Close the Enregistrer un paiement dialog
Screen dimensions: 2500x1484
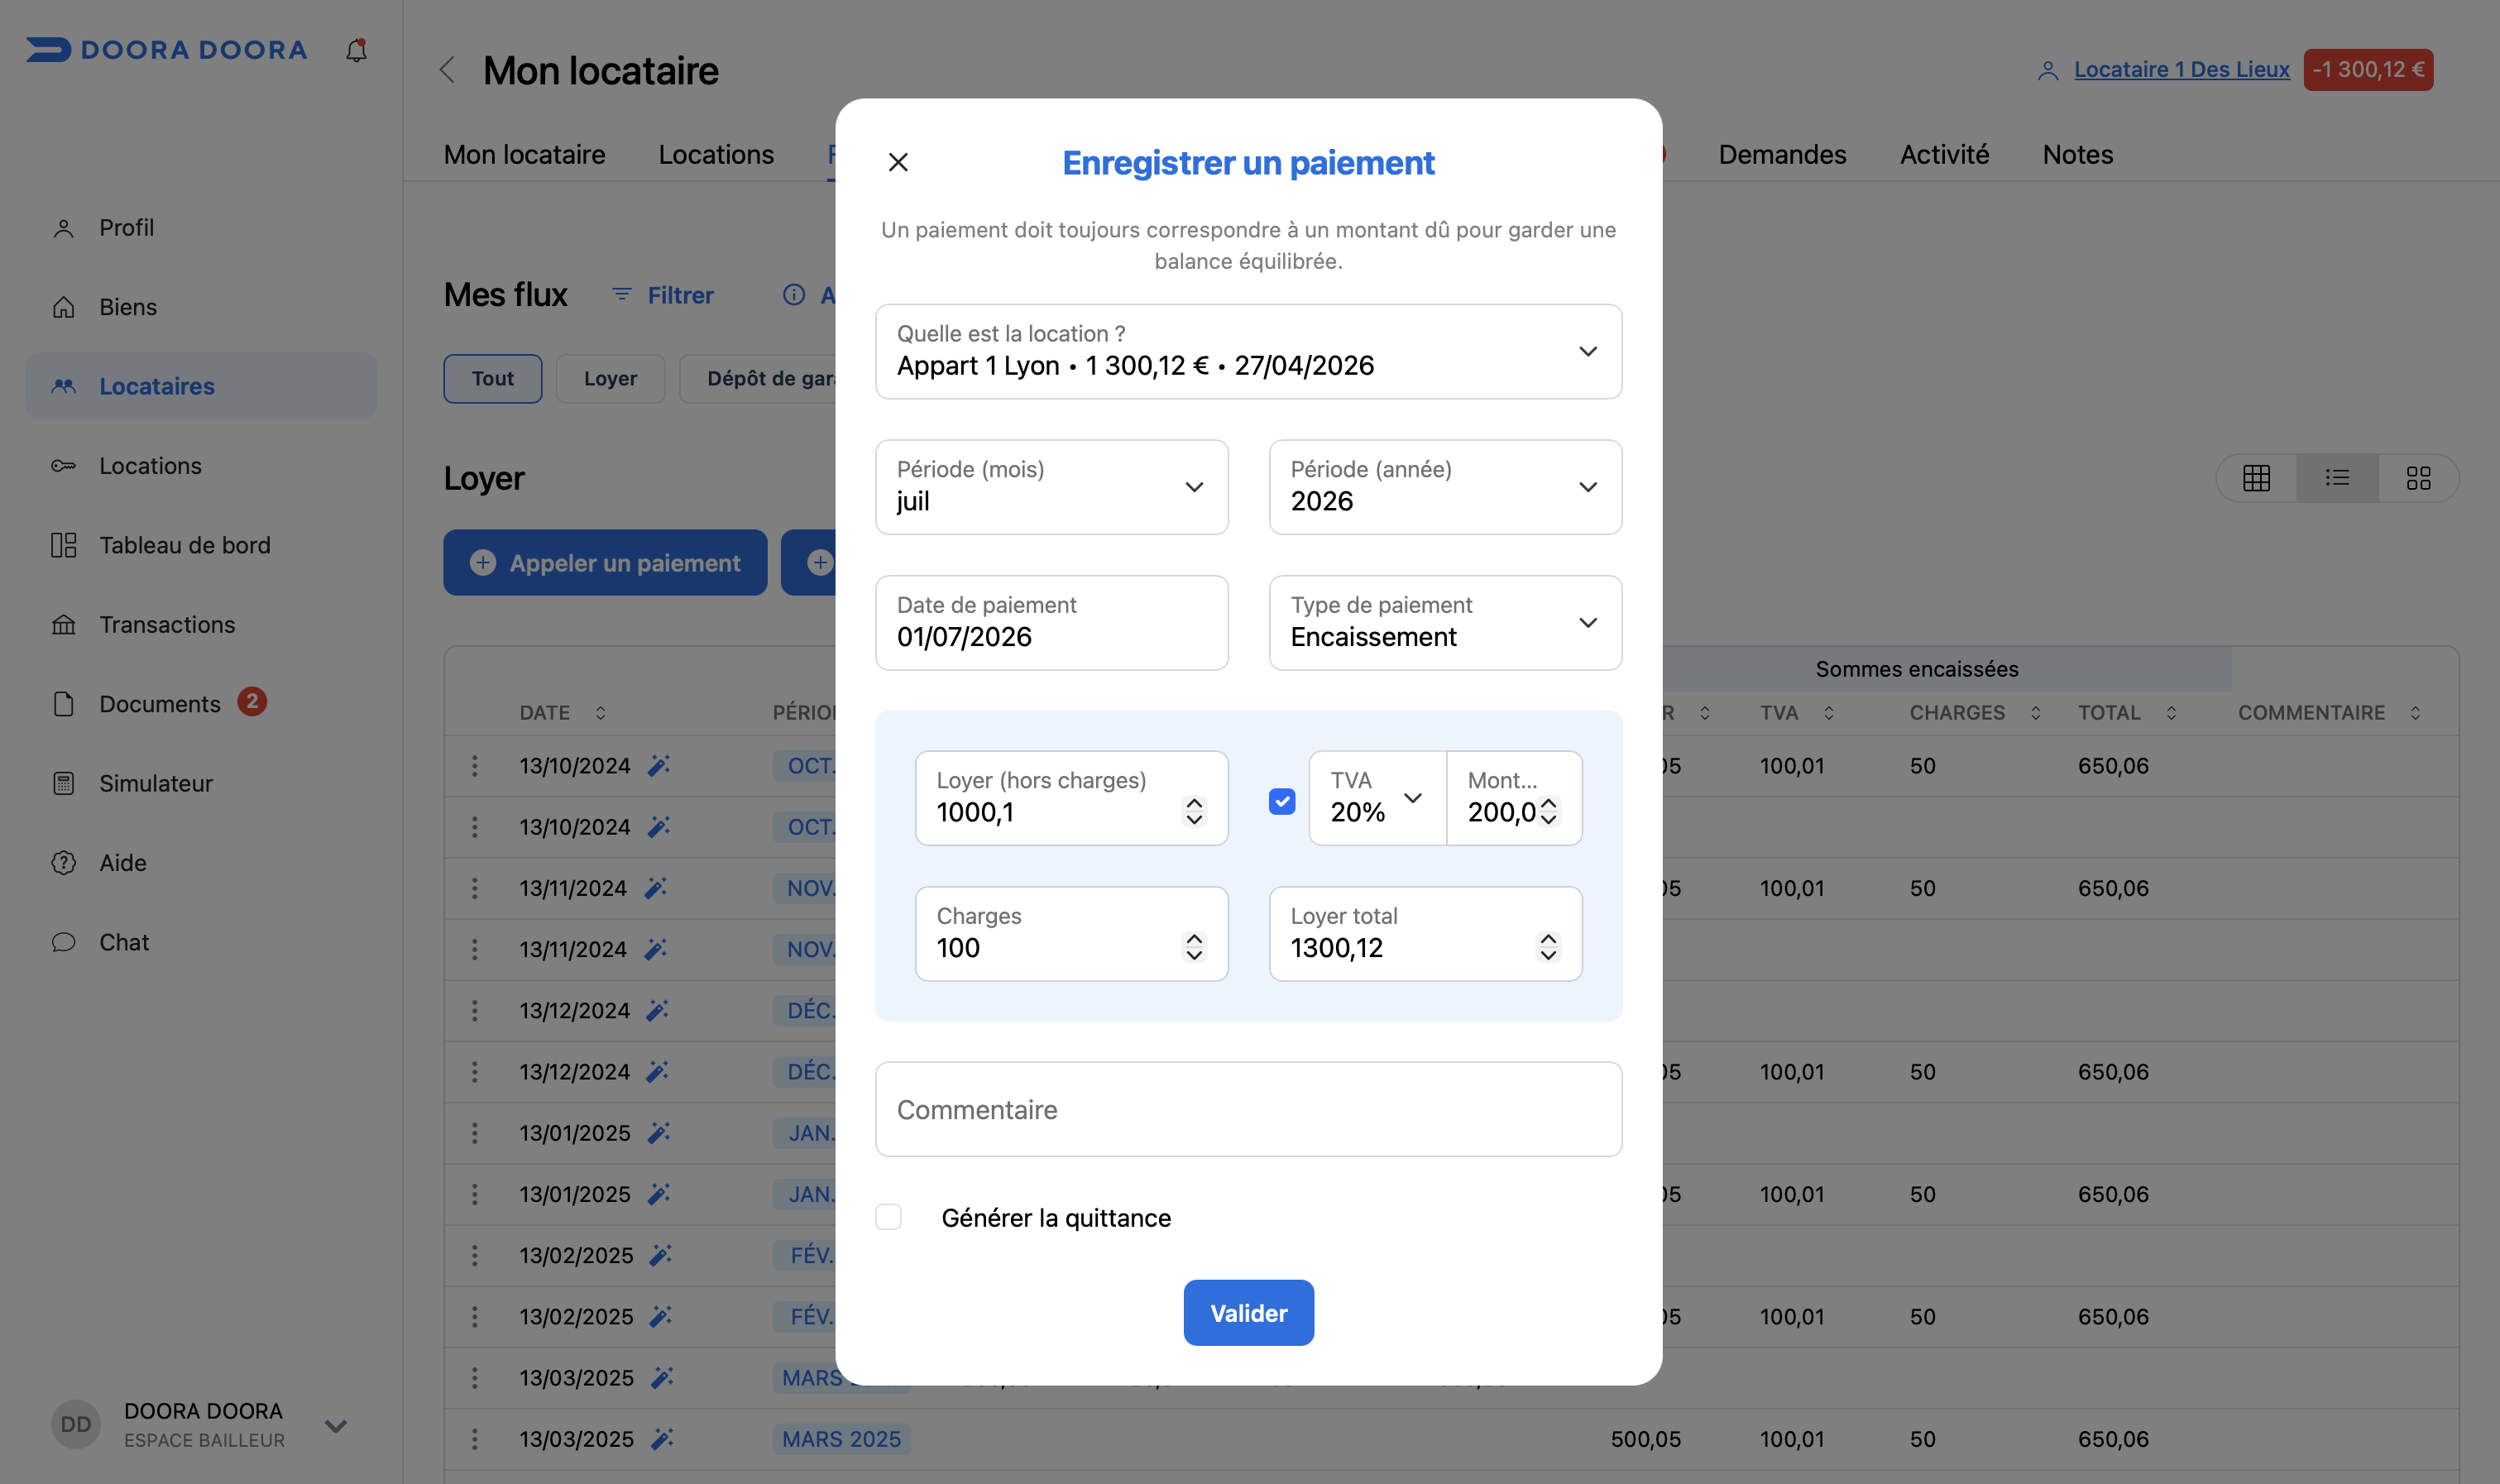pyautogui.click(x=898, y=162)
